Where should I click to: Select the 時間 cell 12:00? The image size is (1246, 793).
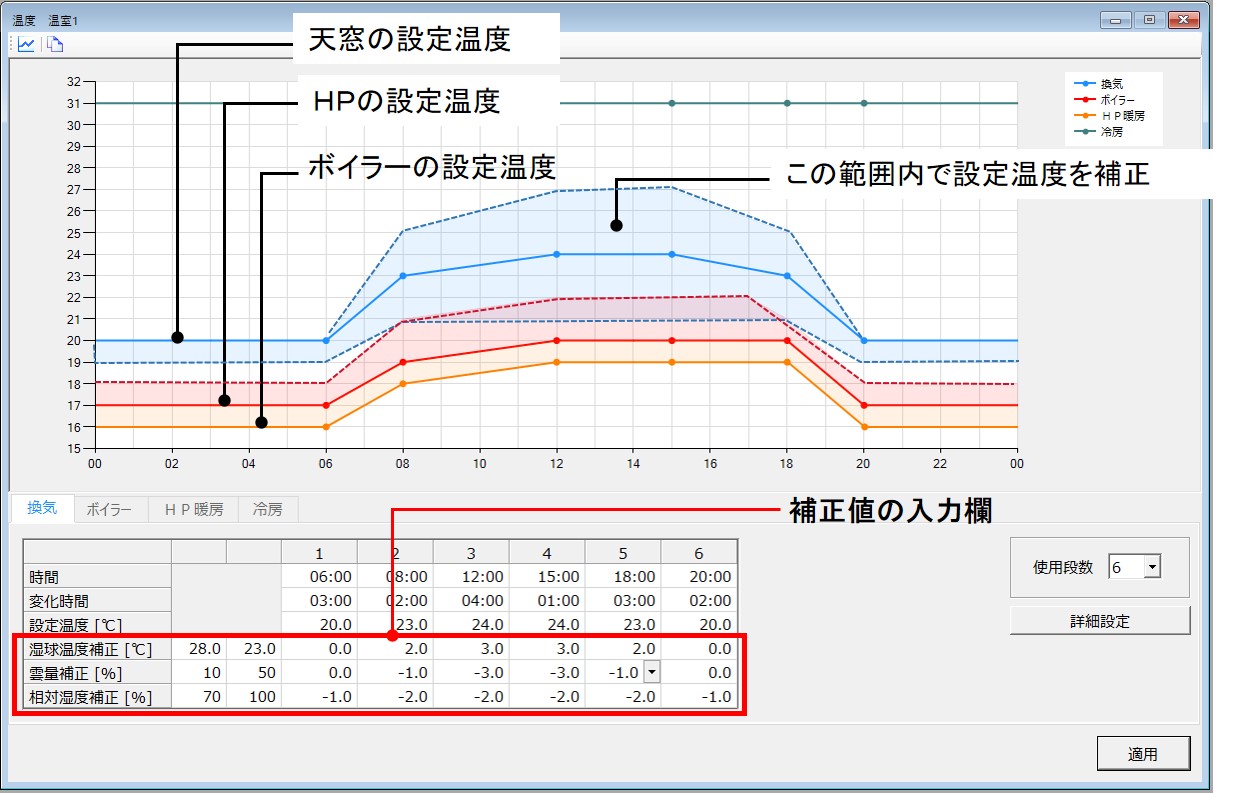click(471, 577)
